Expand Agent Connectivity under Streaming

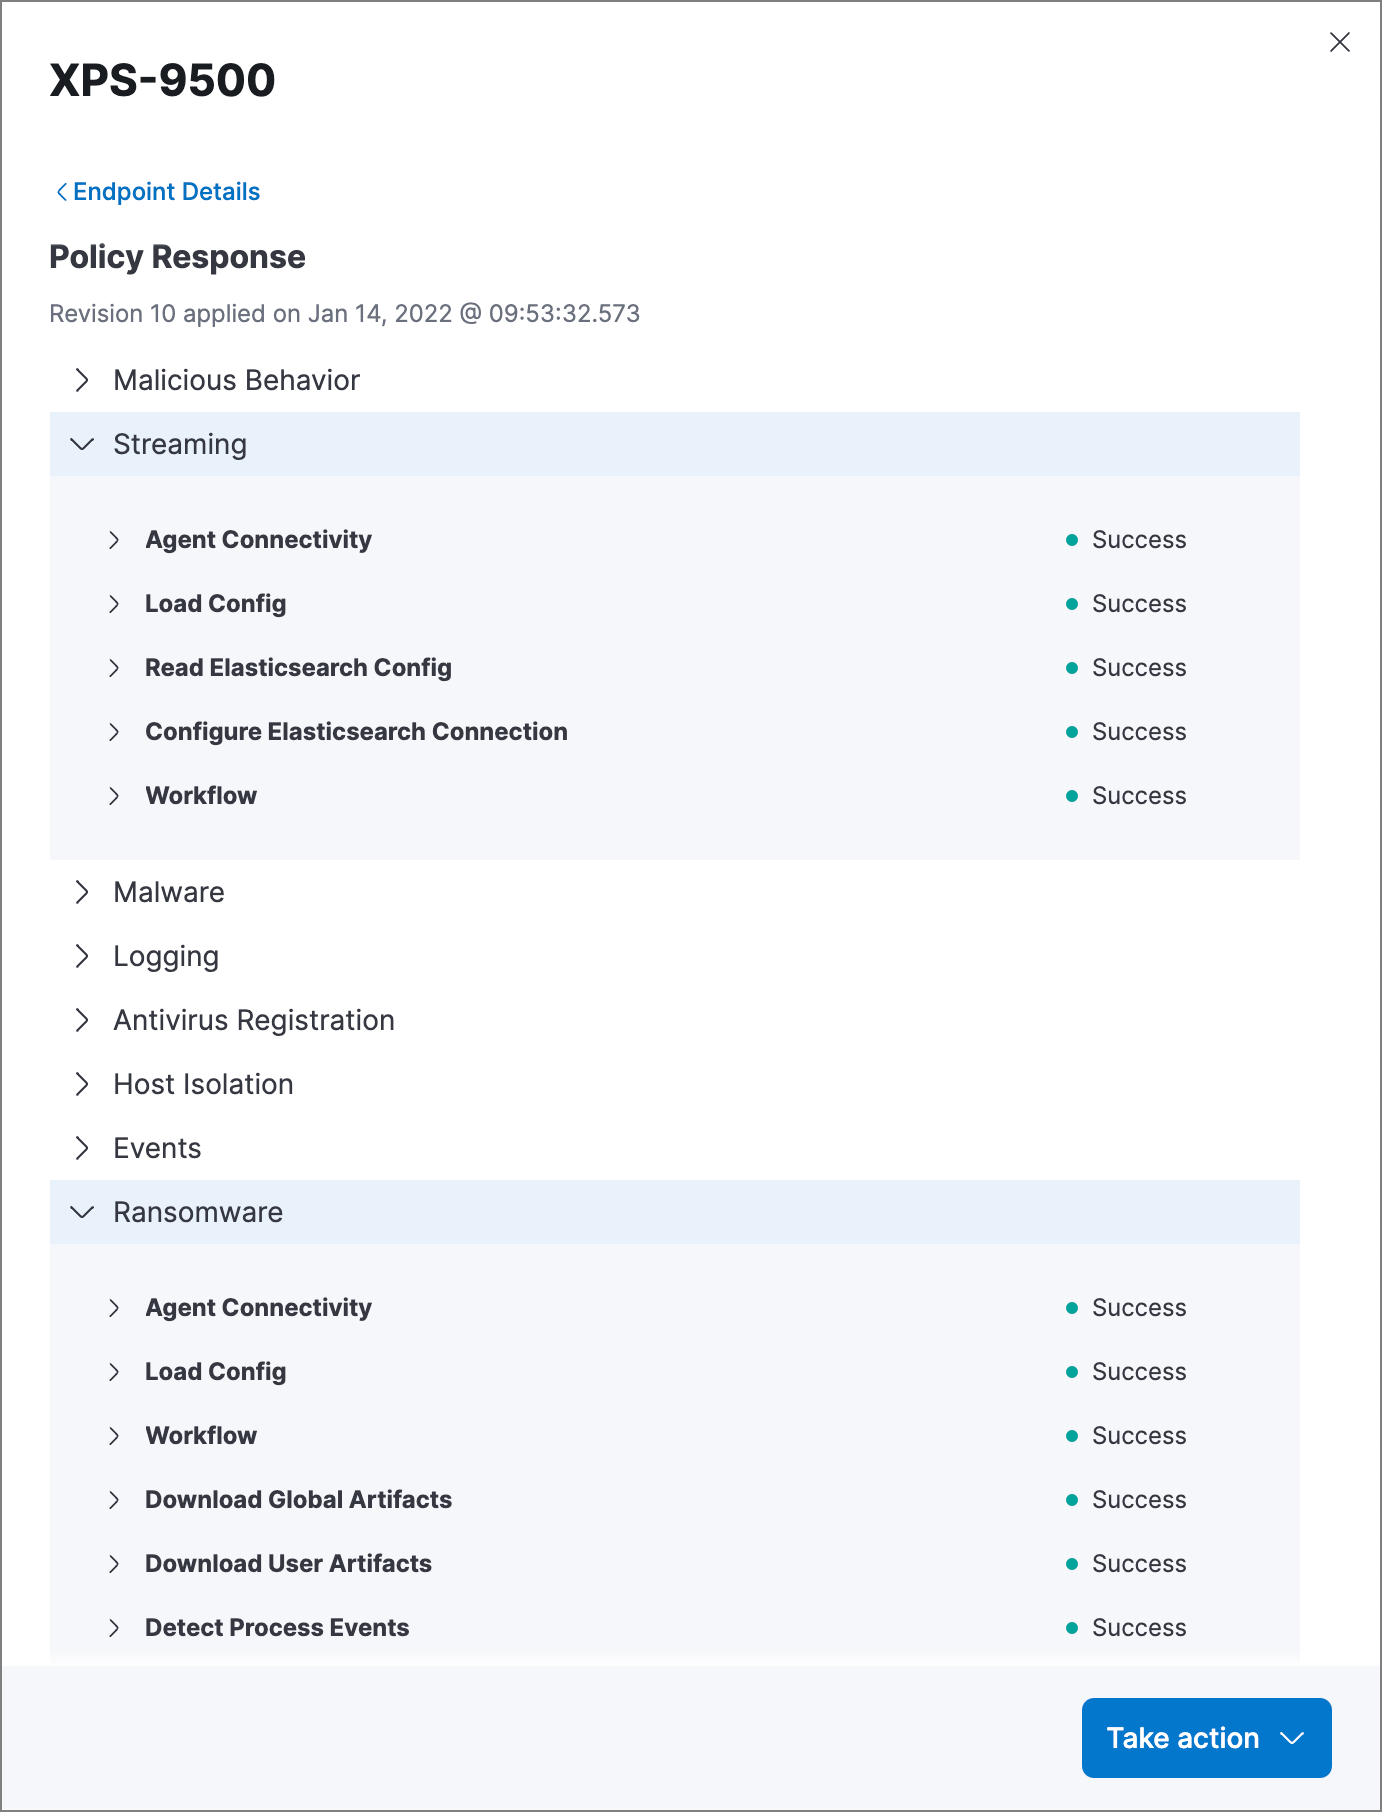(114, 539)
